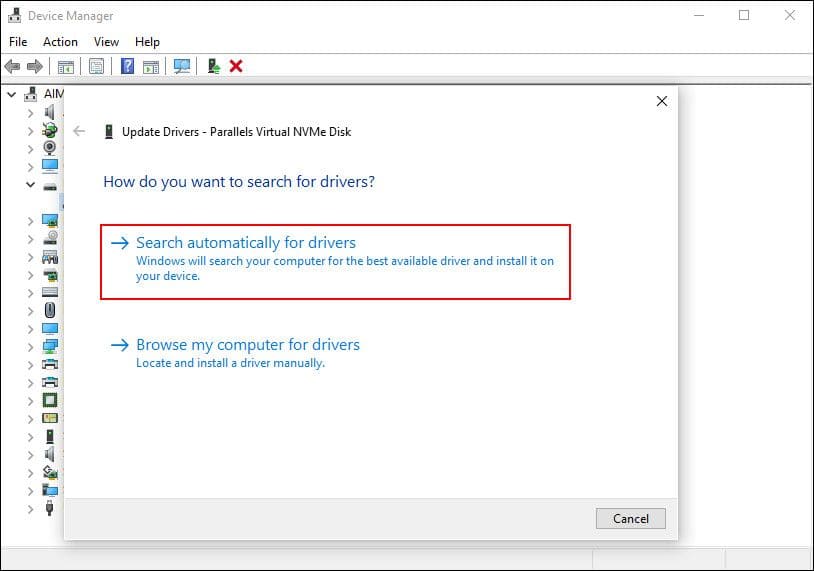Click the red X Uninstall device icon

tap(236, 66)
